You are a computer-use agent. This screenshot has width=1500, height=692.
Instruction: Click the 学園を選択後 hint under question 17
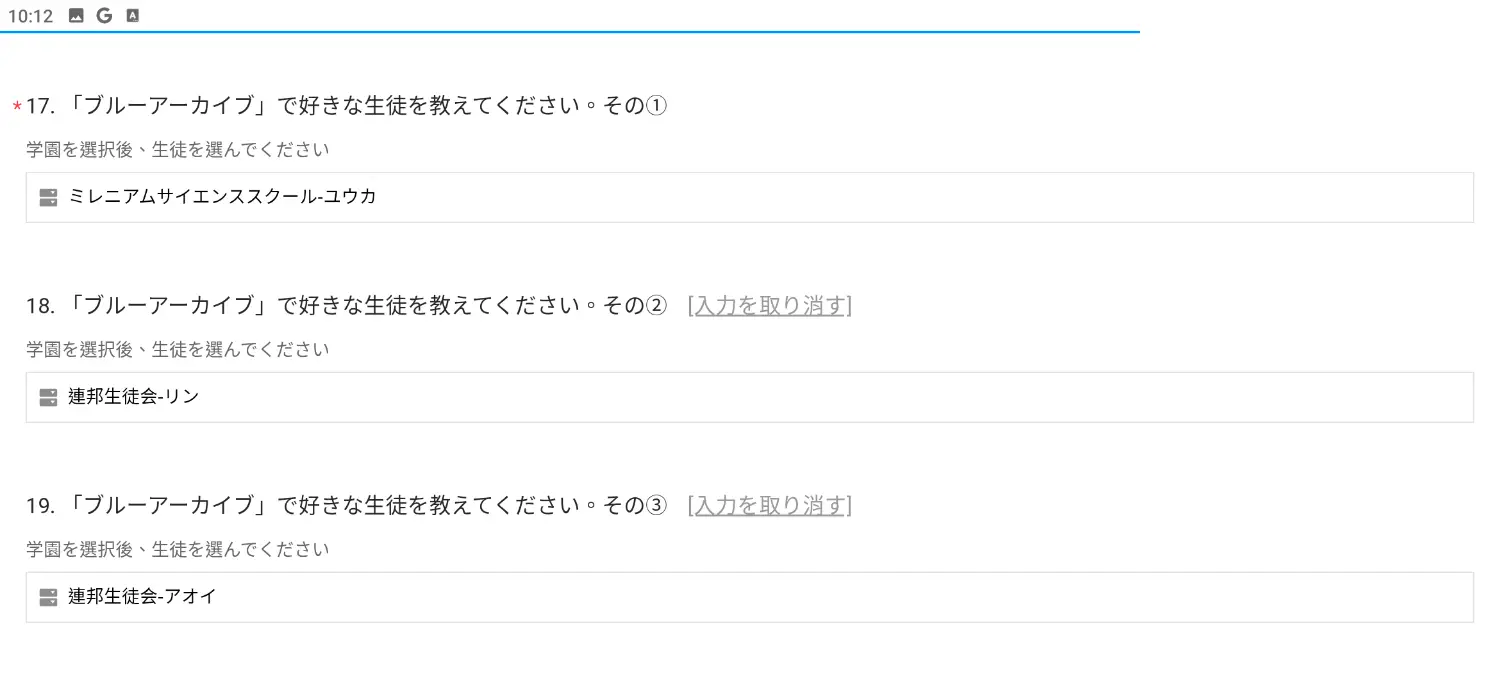pos(178,150)
